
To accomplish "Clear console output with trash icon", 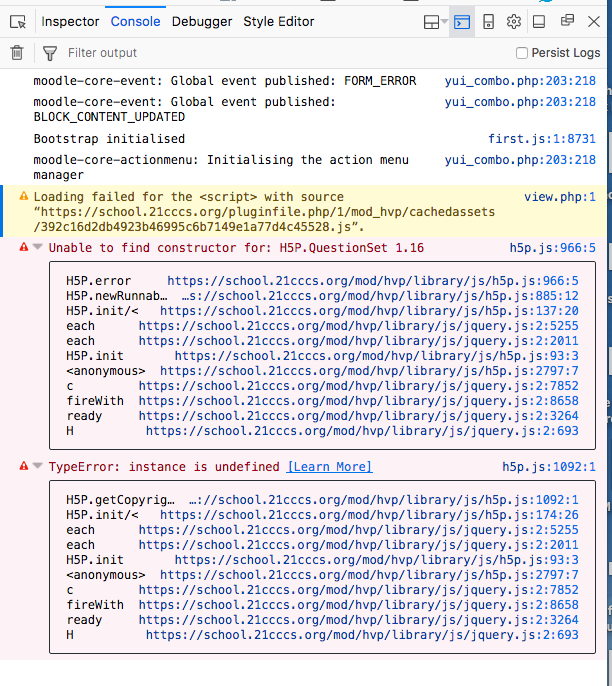I will [x=17, y=52].
